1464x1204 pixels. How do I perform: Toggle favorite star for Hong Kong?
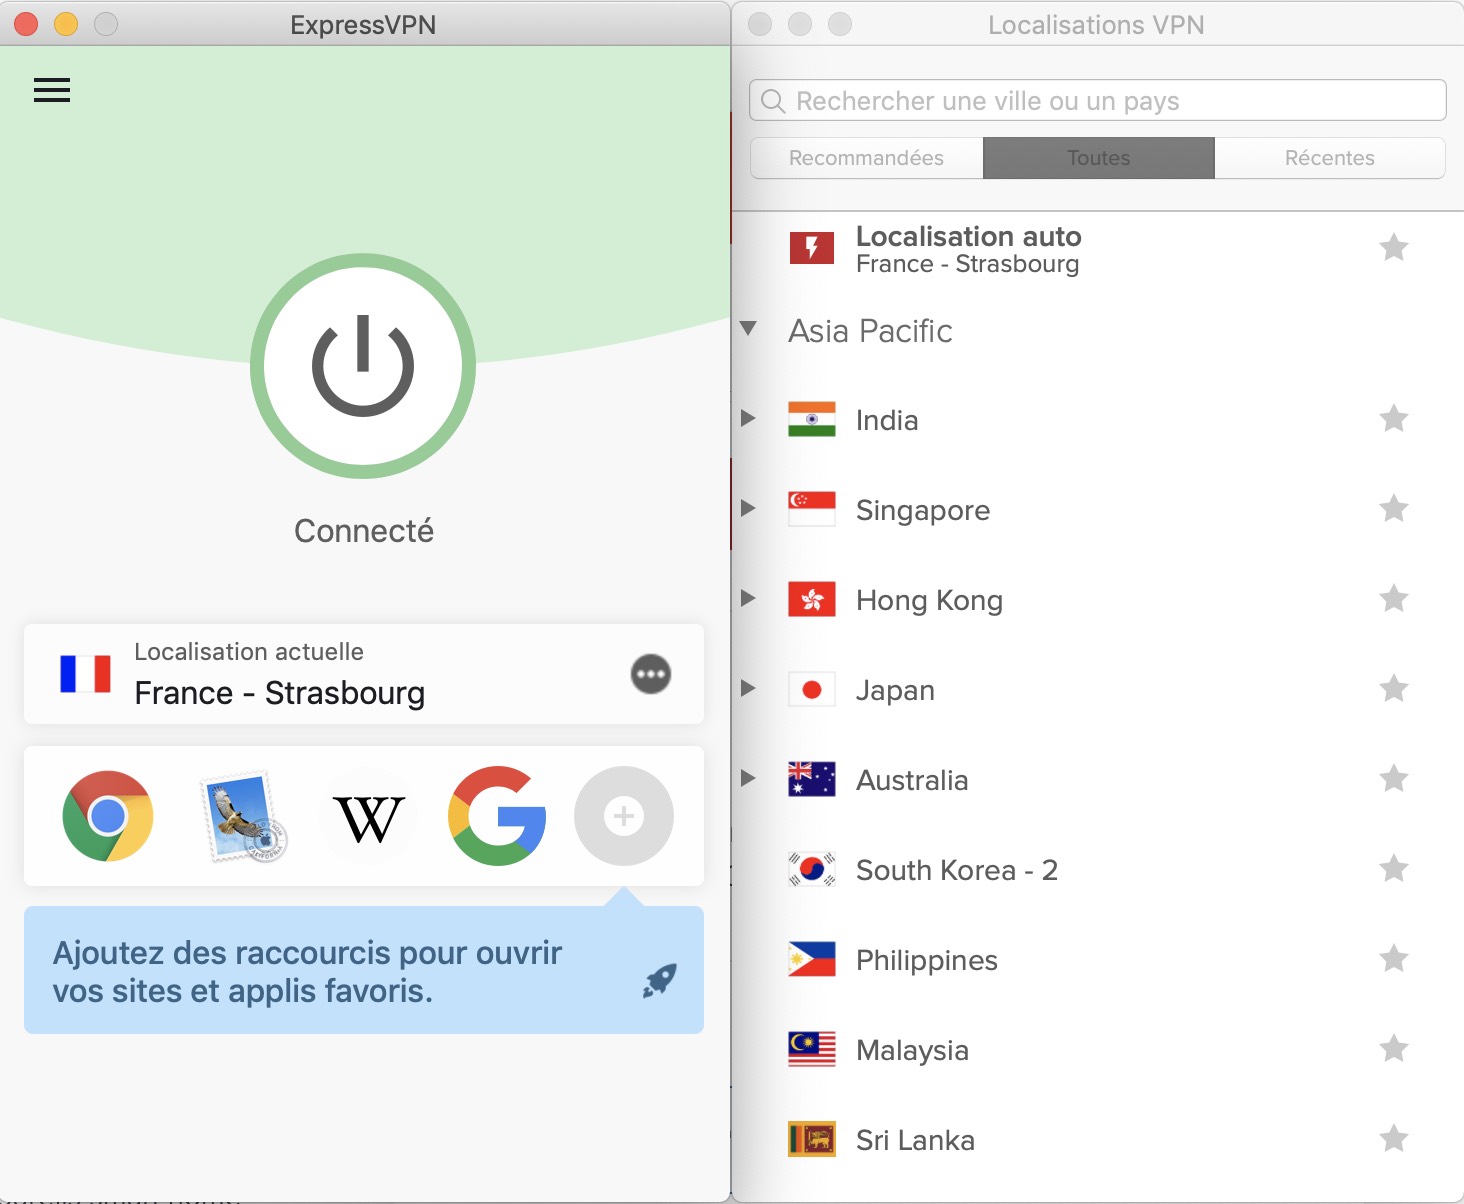[1394, 598]
